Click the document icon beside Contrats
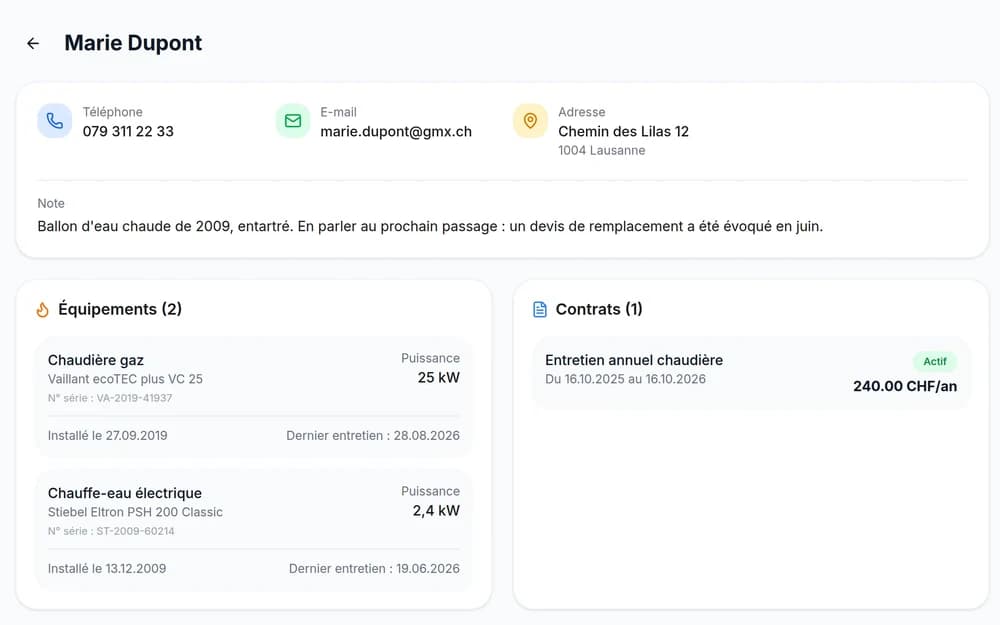 540,310
